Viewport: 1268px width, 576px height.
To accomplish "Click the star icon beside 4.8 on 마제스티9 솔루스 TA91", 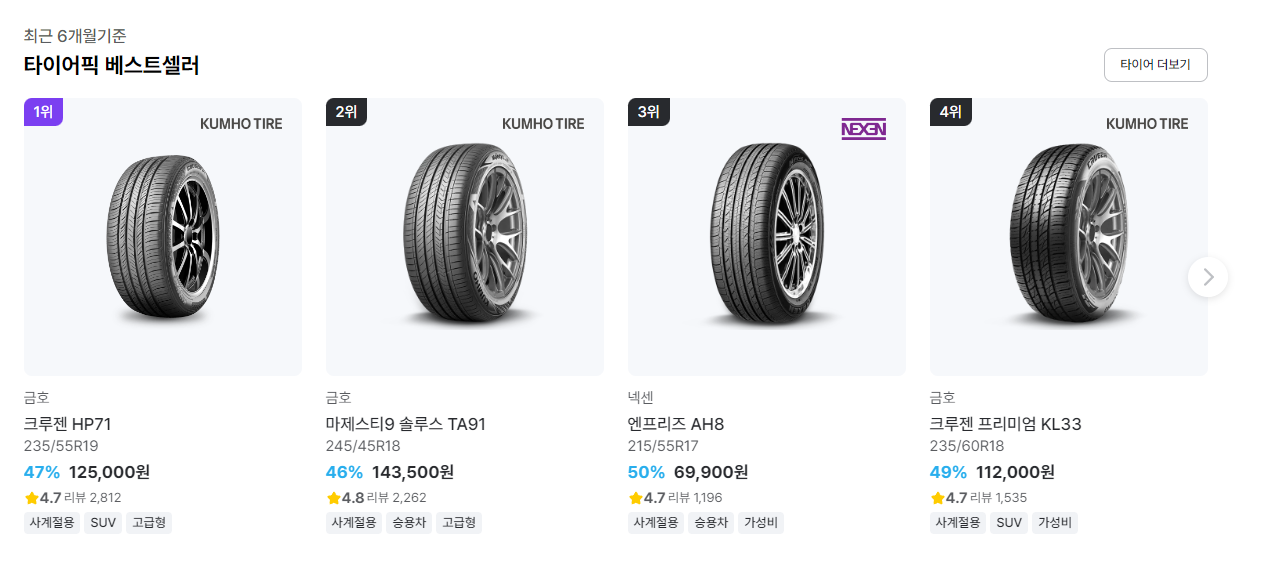I will pos(334,496).
